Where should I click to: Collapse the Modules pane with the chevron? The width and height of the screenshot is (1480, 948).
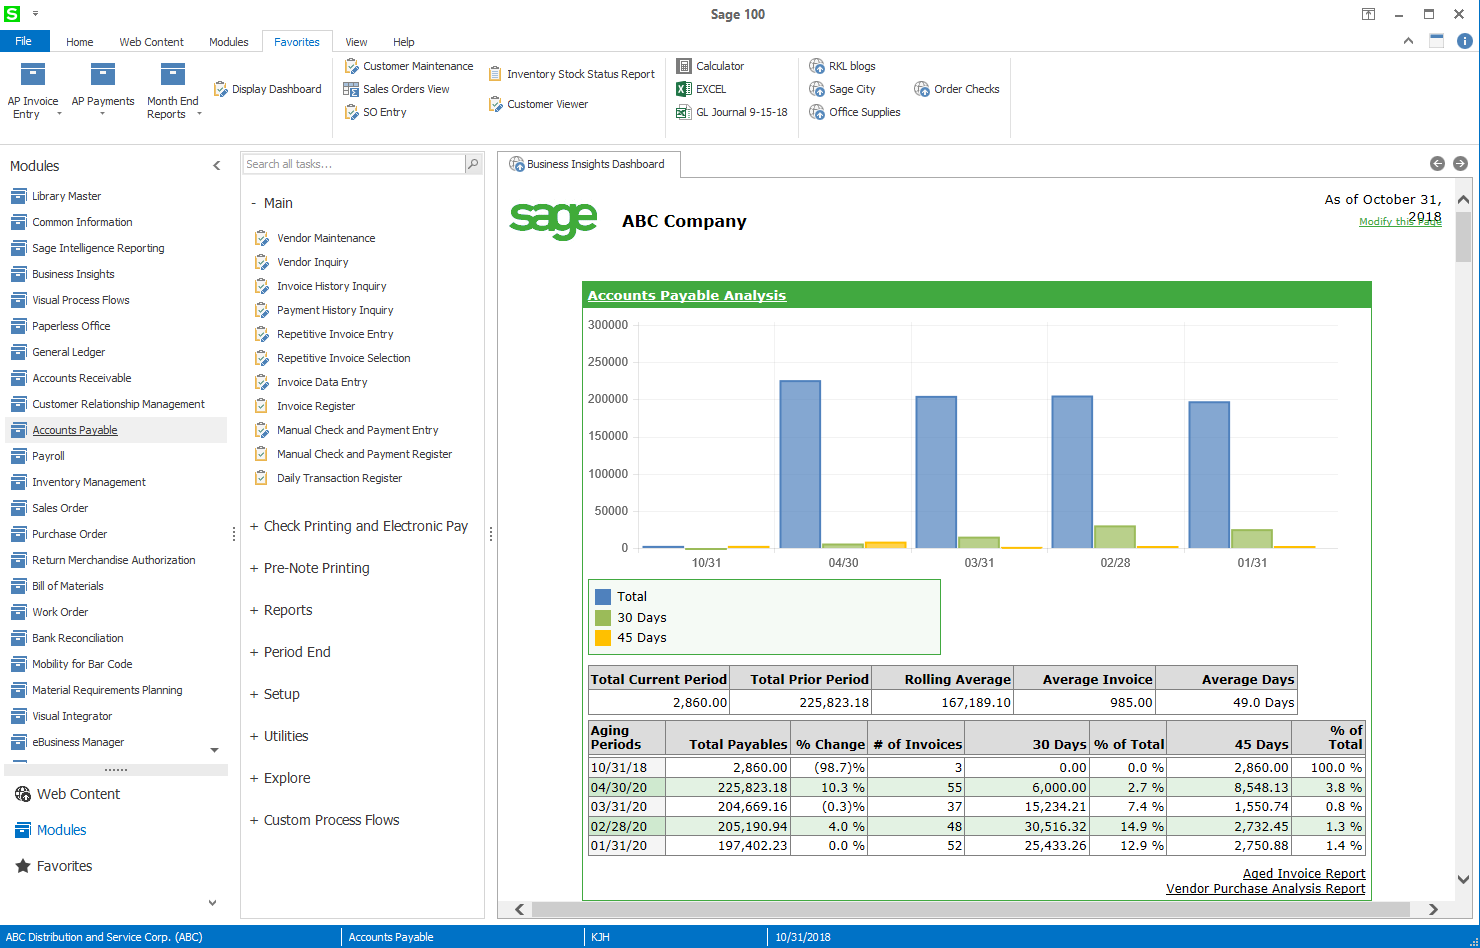pyautogui.click(x=216, y=166)
